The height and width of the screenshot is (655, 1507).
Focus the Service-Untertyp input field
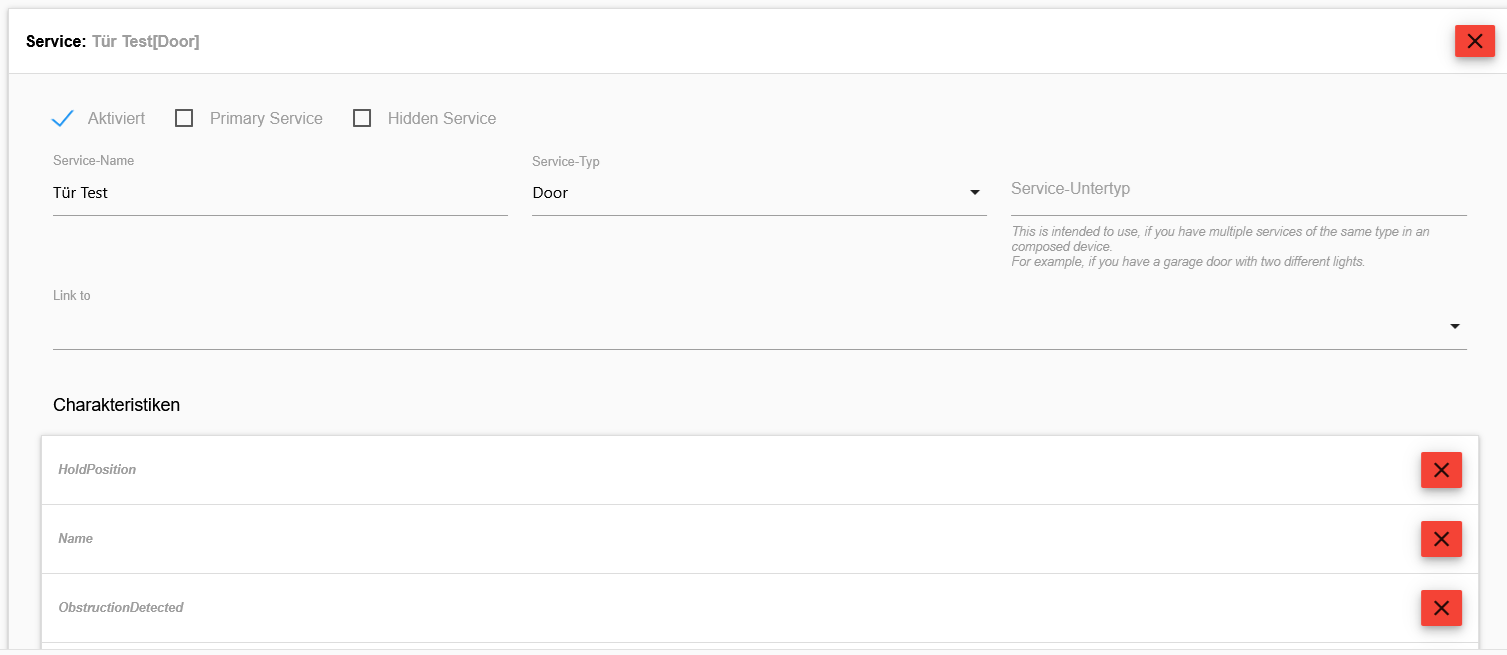[x=1238, y=193]
